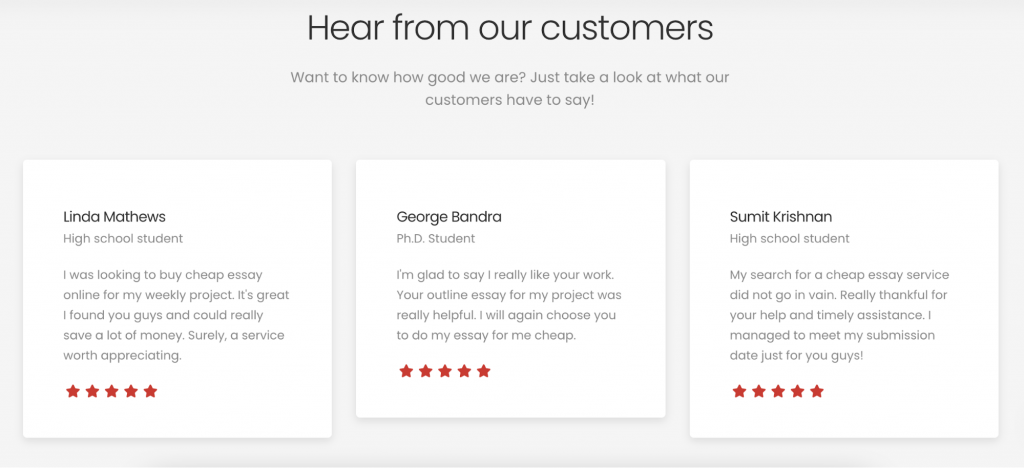The image size is (1024, 468).
Task: Click fourth star in George Bandra's rating
Action: coord(464,371)
